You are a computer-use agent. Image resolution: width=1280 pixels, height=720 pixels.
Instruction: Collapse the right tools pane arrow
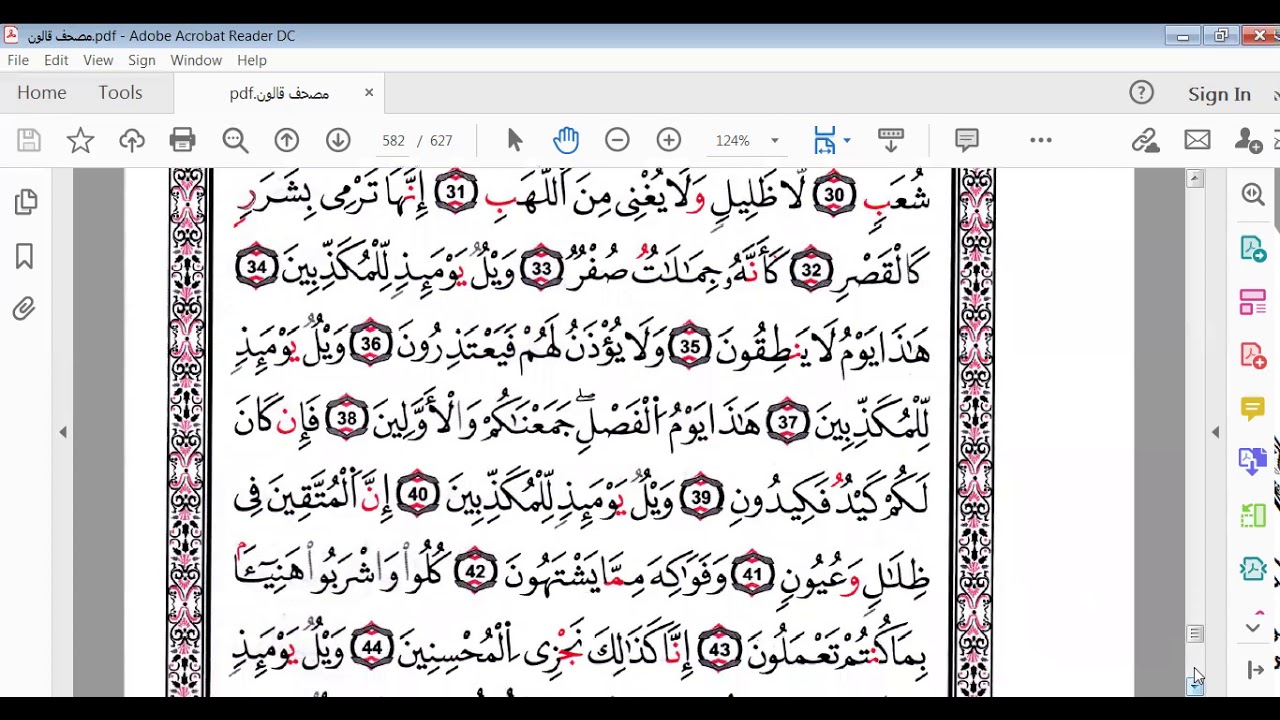(x=1216, y=432)
